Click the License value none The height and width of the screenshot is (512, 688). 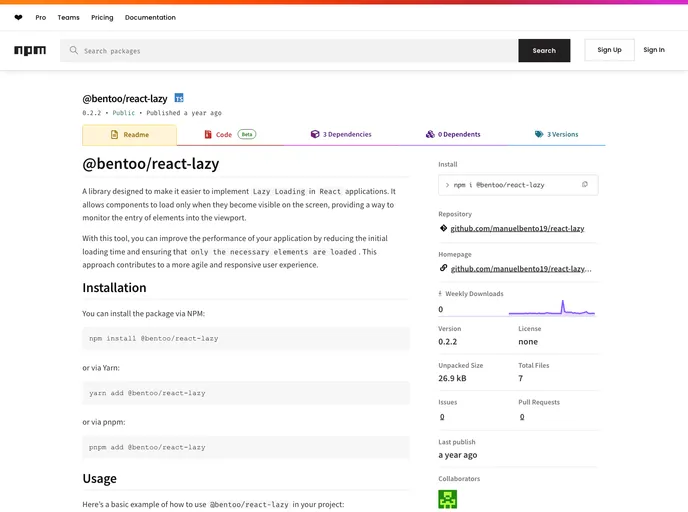[x=528, y=341]
